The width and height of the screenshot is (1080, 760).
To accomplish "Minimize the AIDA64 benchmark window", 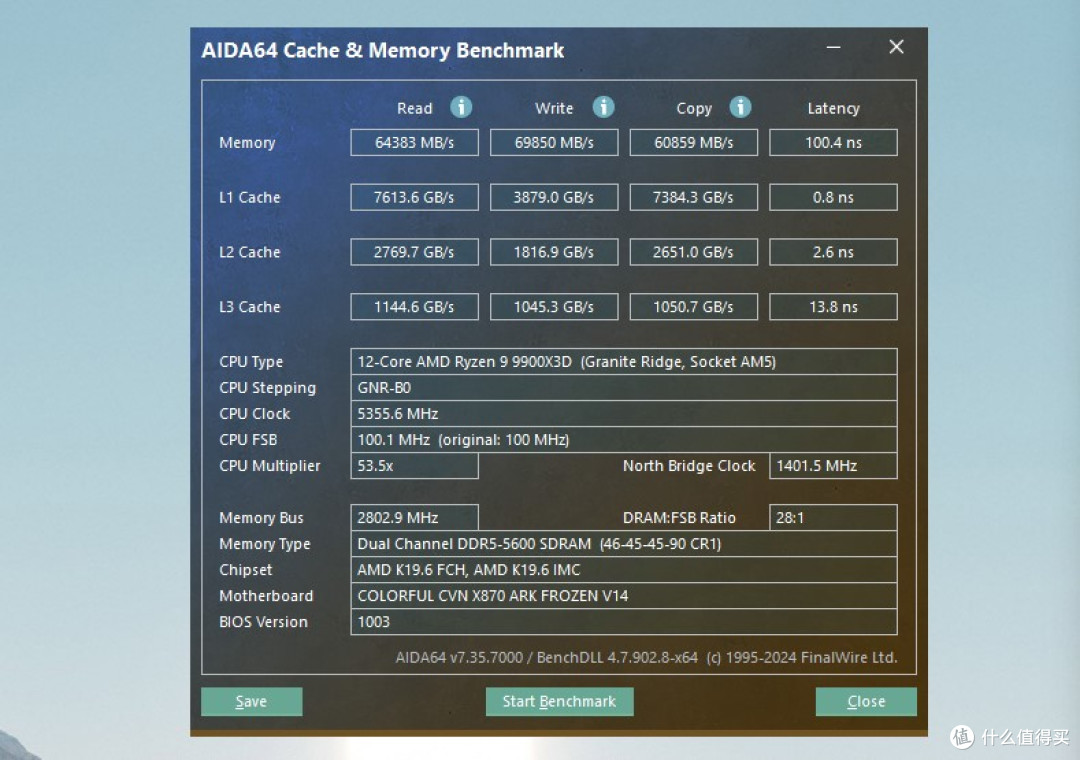I will pos(833,47).
